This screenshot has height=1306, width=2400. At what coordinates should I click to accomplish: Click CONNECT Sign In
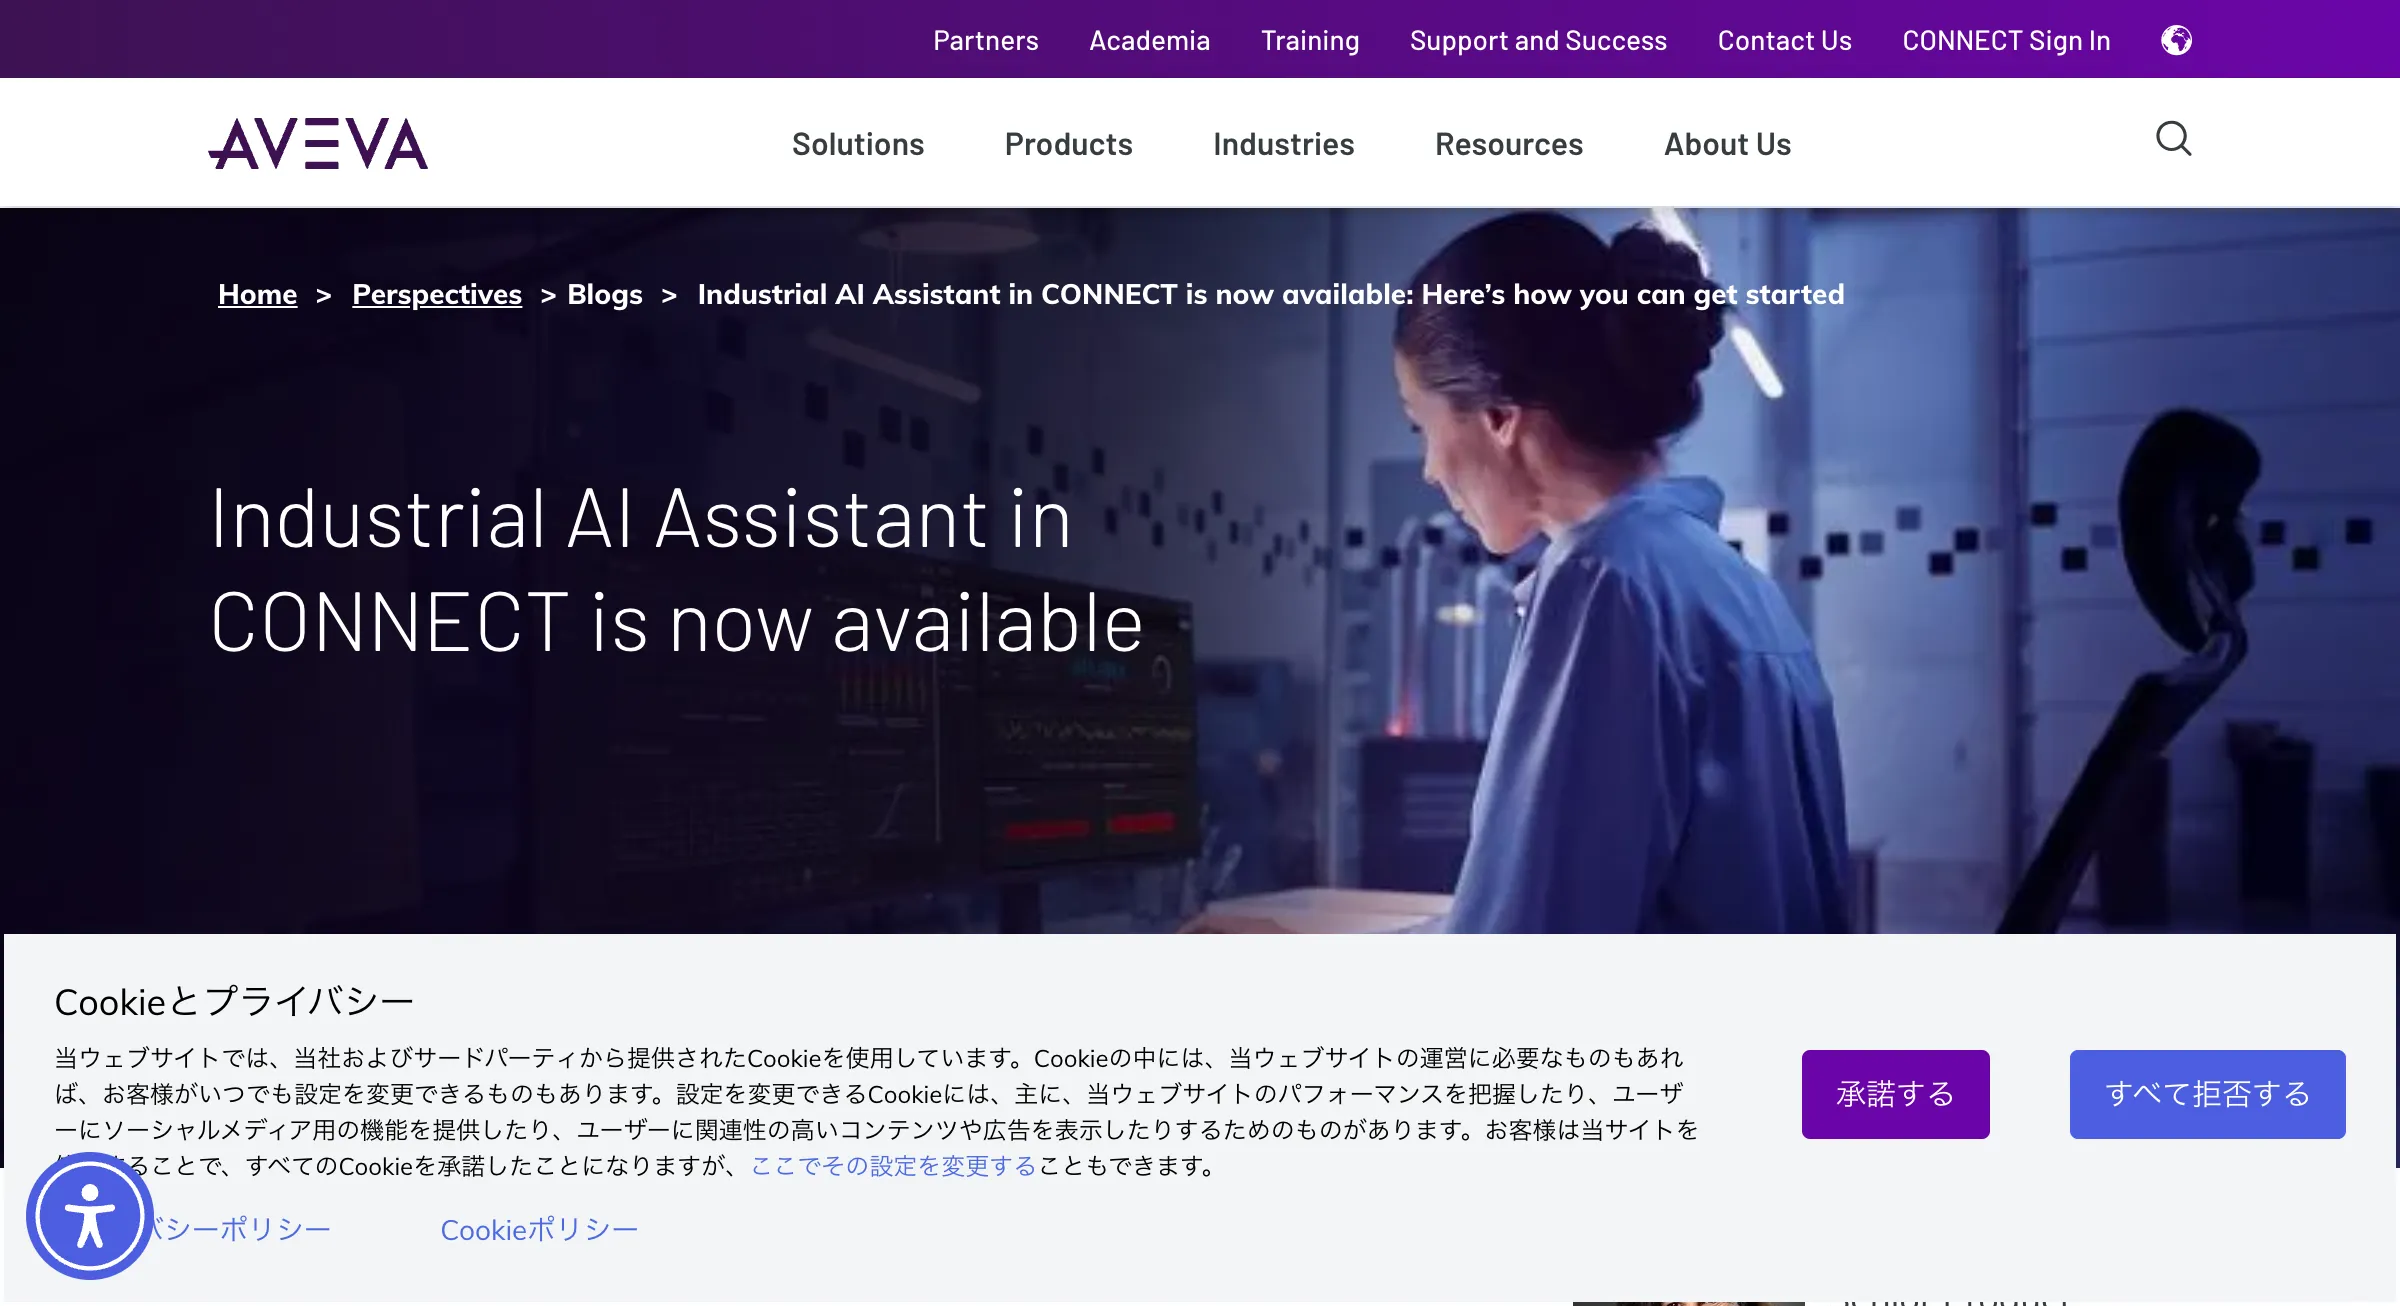(x=2006, y=41)
